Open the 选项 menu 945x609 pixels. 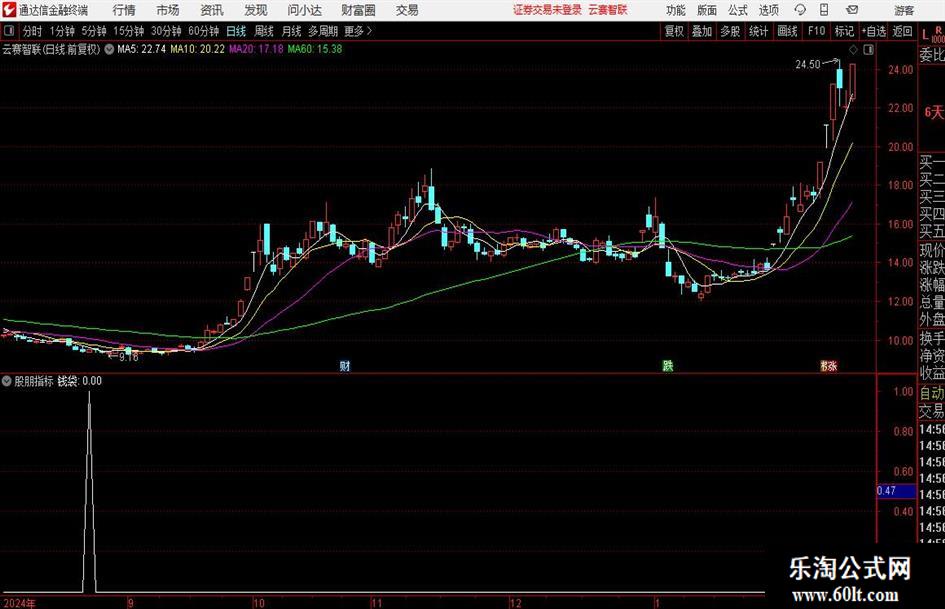(x=768, y=10)
